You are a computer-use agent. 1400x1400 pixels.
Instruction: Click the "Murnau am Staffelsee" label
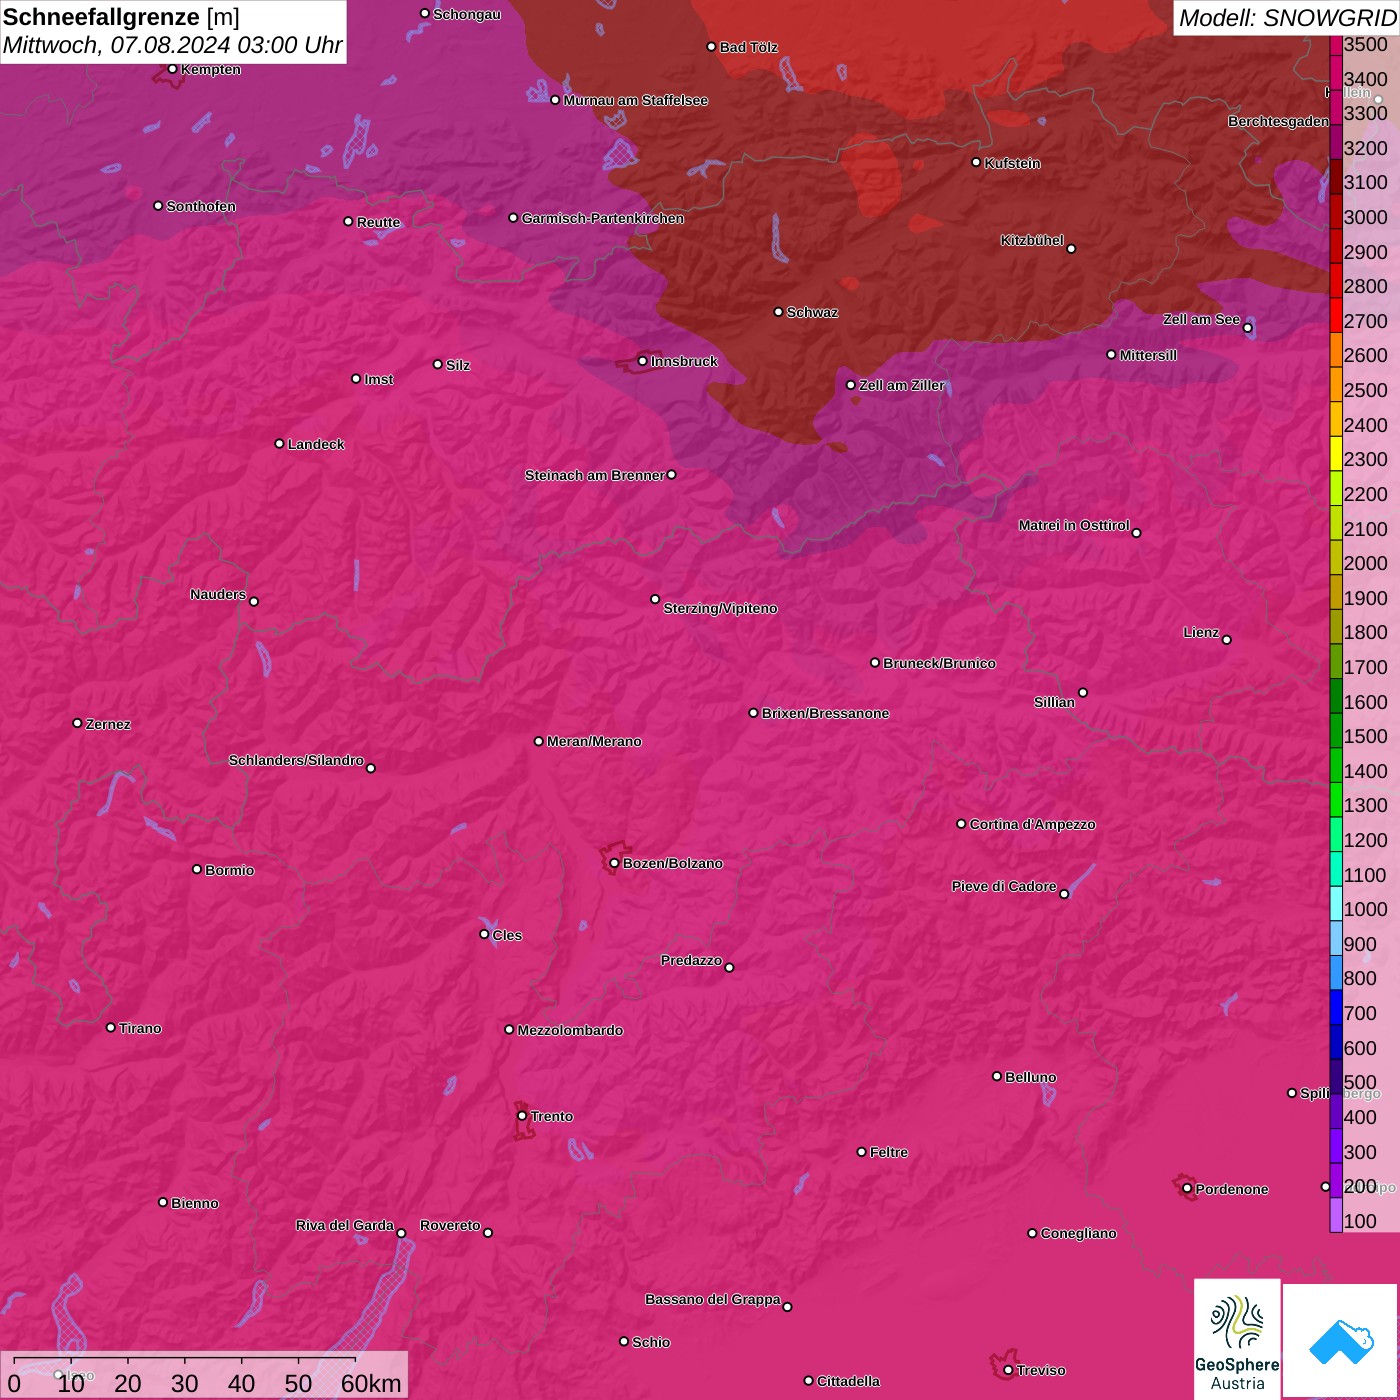(636, 100)
